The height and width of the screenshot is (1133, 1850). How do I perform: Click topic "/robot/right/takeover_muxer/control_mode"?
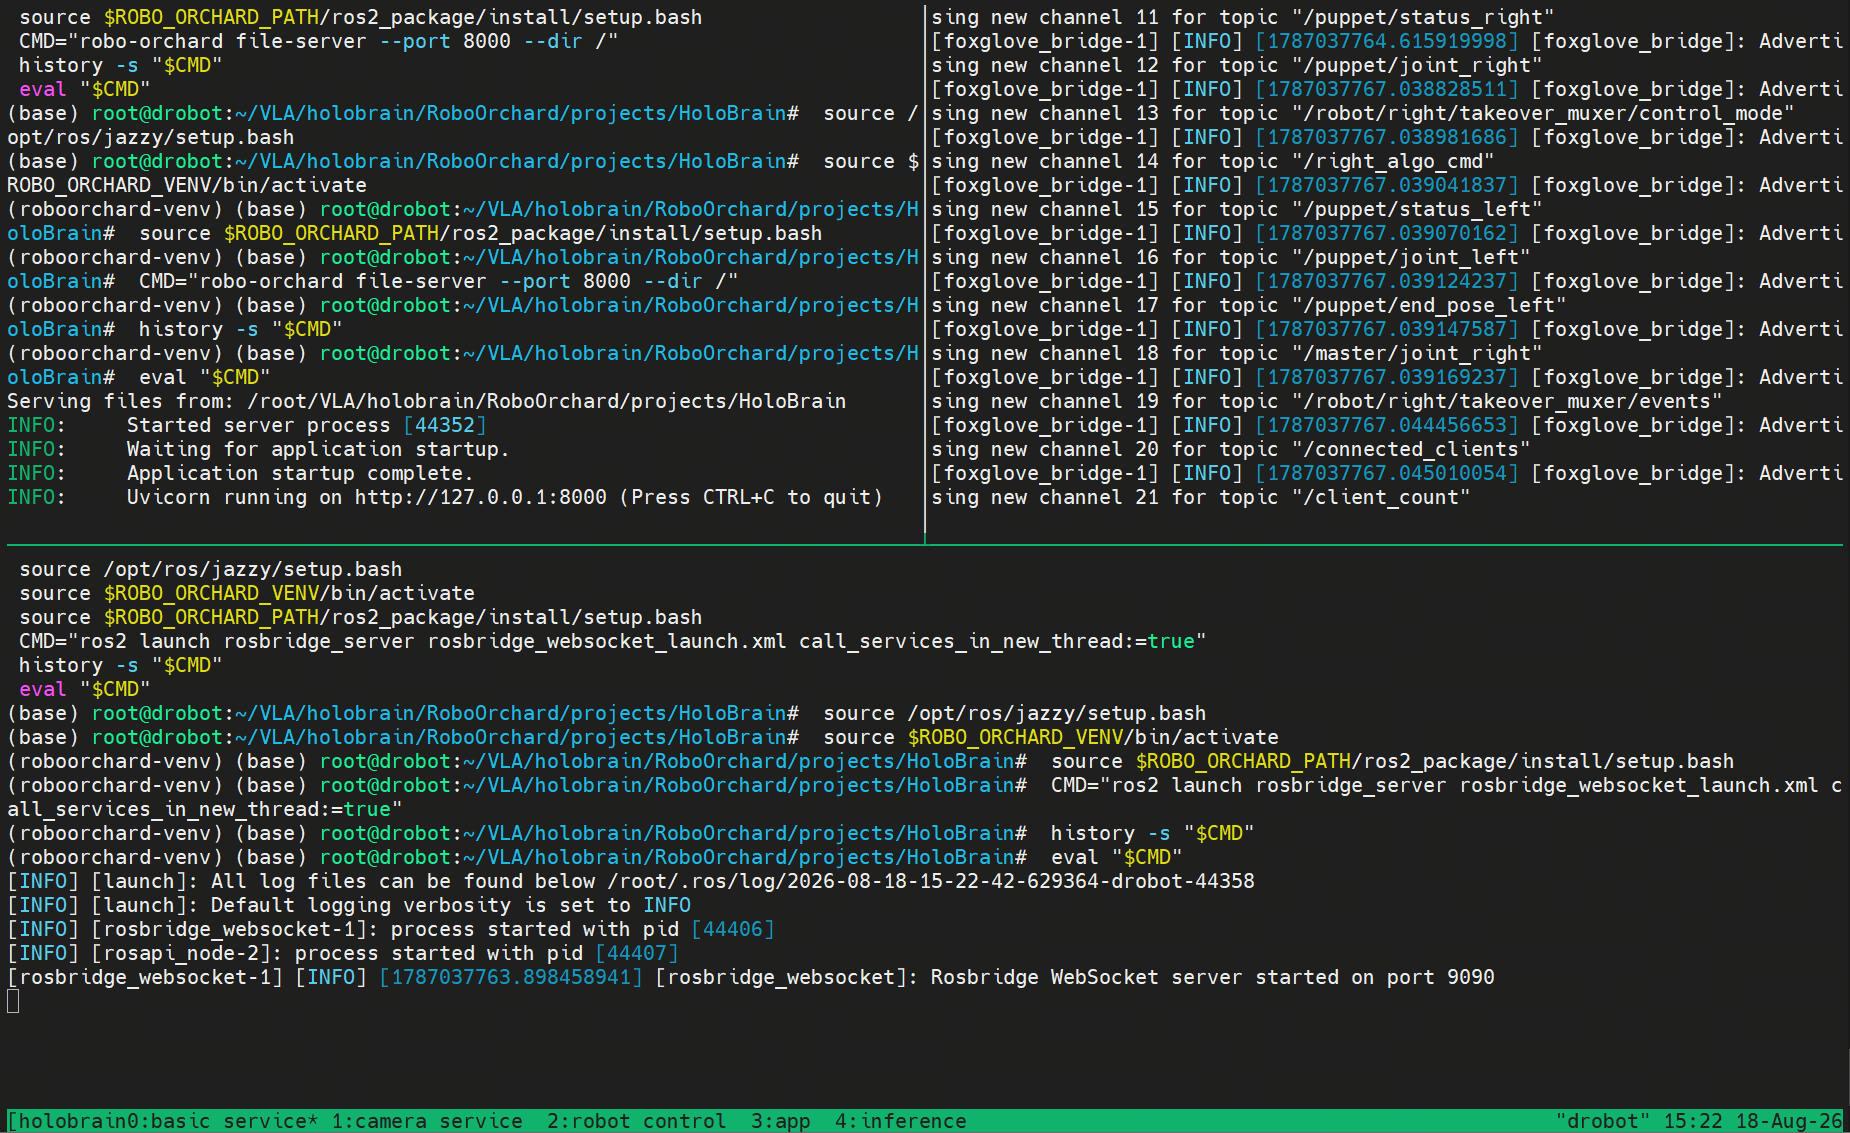[1543, 113]
